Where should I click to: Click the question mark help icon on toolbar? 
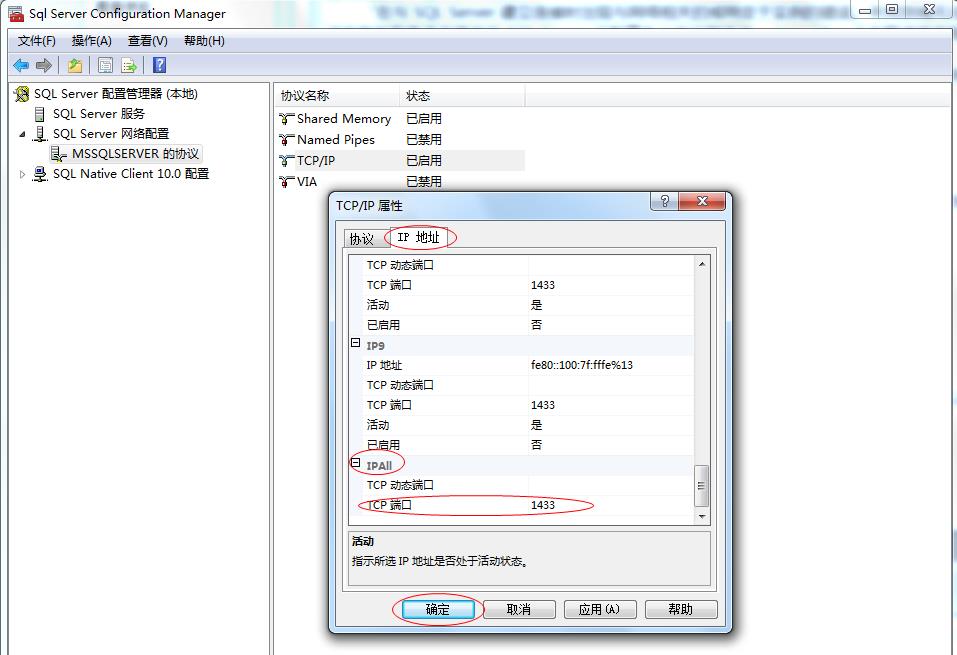(158, 65)
